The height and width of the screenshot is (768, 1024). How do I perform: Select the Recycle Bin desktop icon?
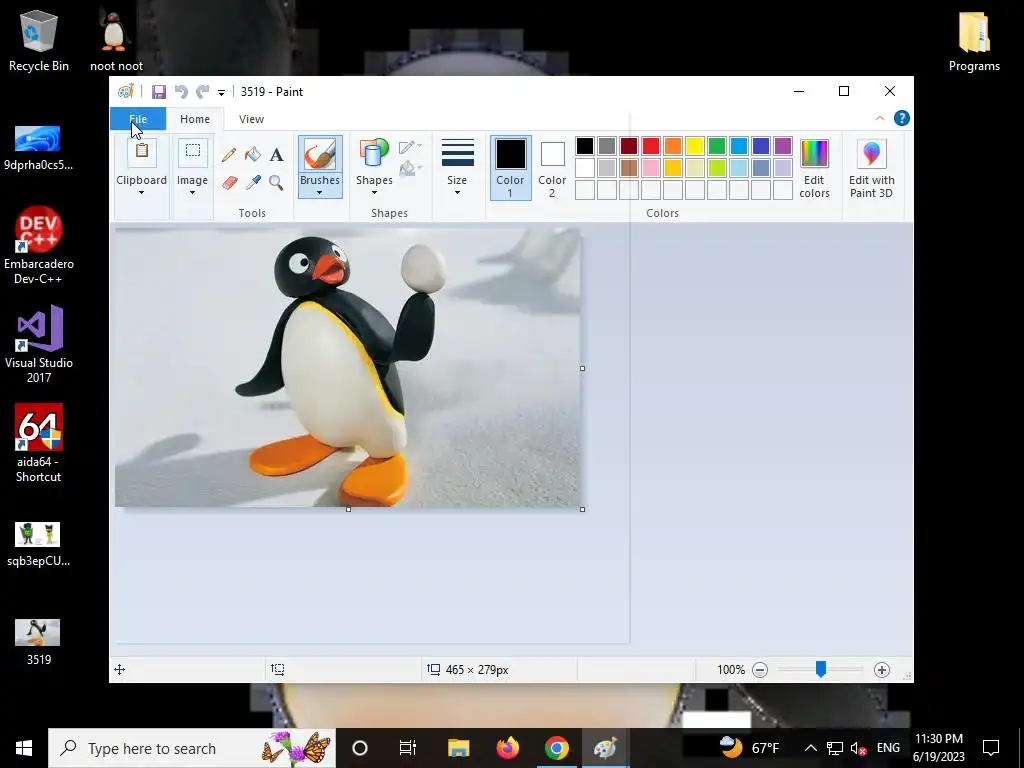tap(39, 41)
